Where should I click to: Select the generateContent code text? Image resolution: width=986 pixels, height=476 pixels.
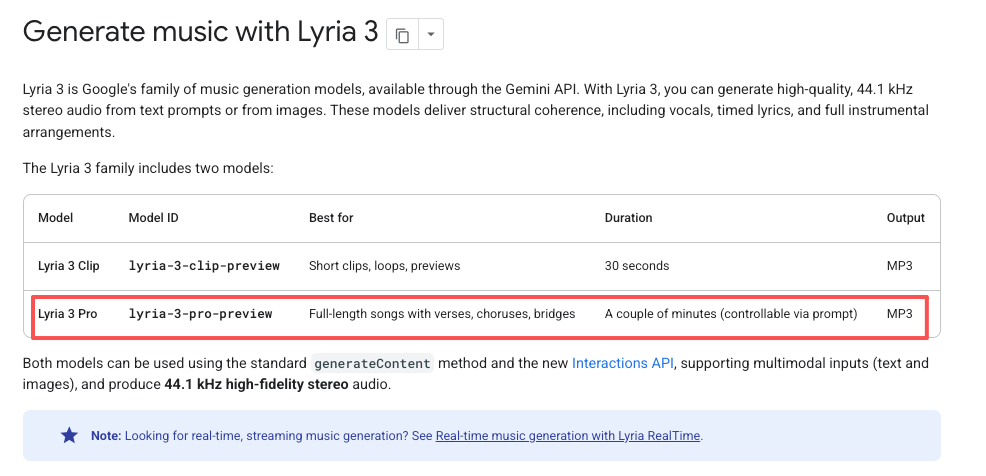[372, 363]
